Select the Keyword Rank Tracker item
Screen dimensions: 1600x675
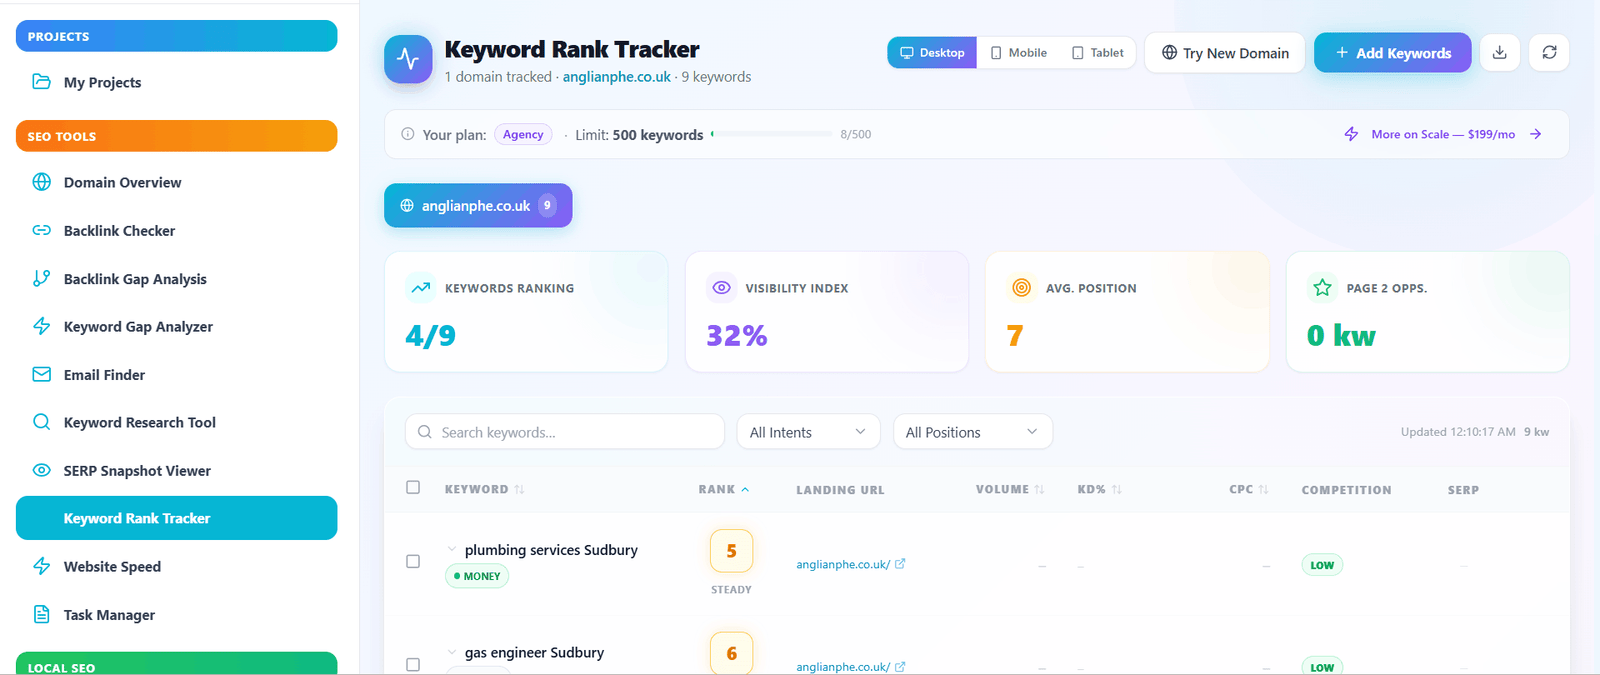(x=176, y=518)
